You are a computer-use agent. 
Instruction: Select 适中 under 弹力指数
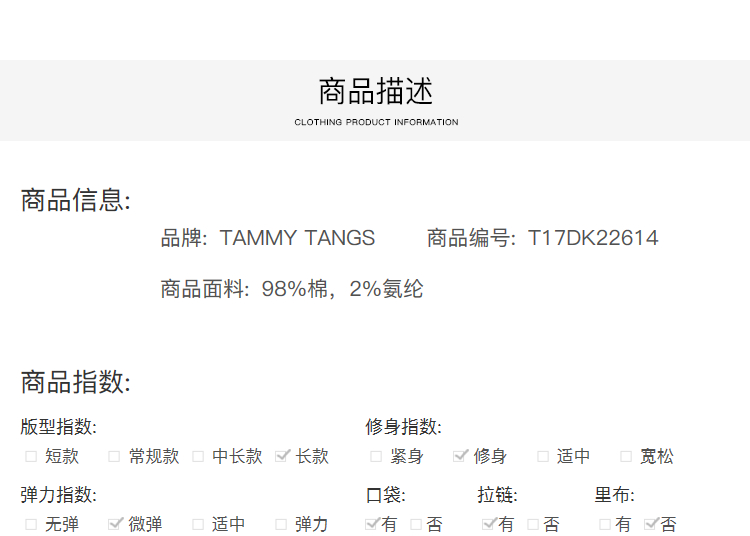click(198, 524)
